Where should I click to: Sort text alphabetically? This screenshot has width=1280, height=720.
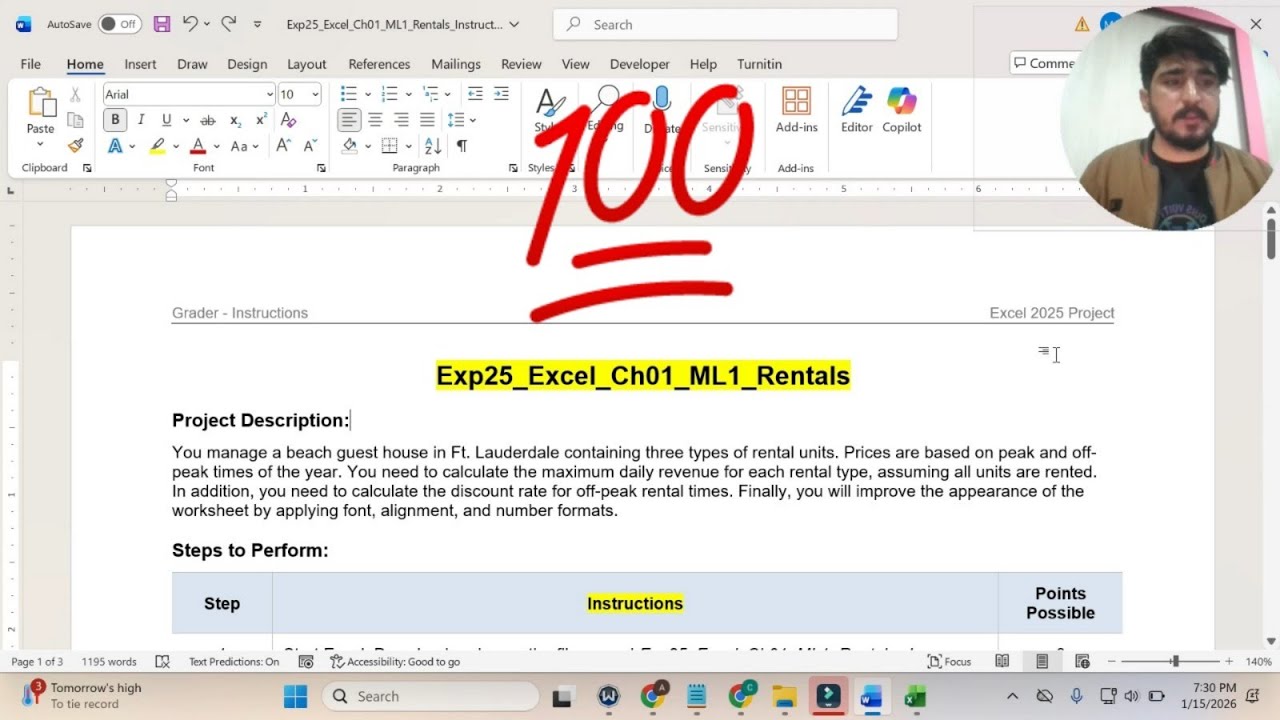pos(433,146)
